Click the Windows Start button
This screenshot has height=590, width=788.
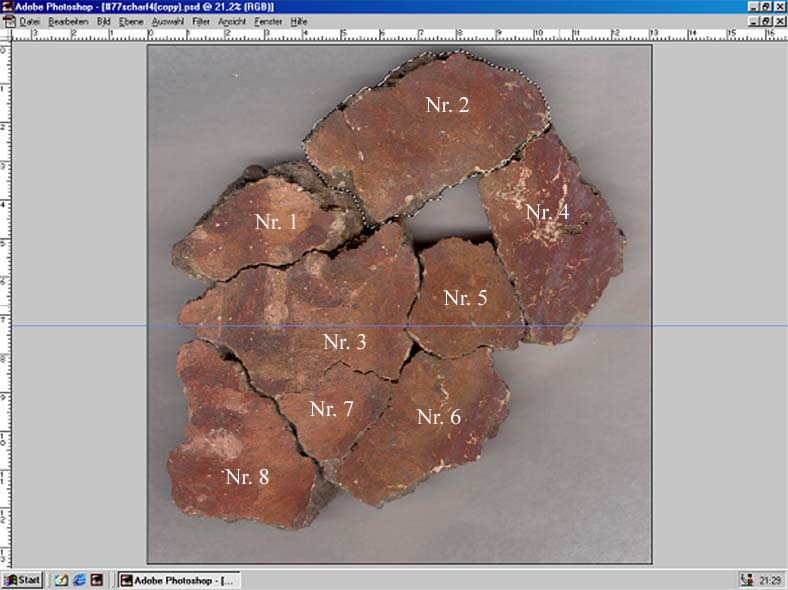(x=22, y=579)
